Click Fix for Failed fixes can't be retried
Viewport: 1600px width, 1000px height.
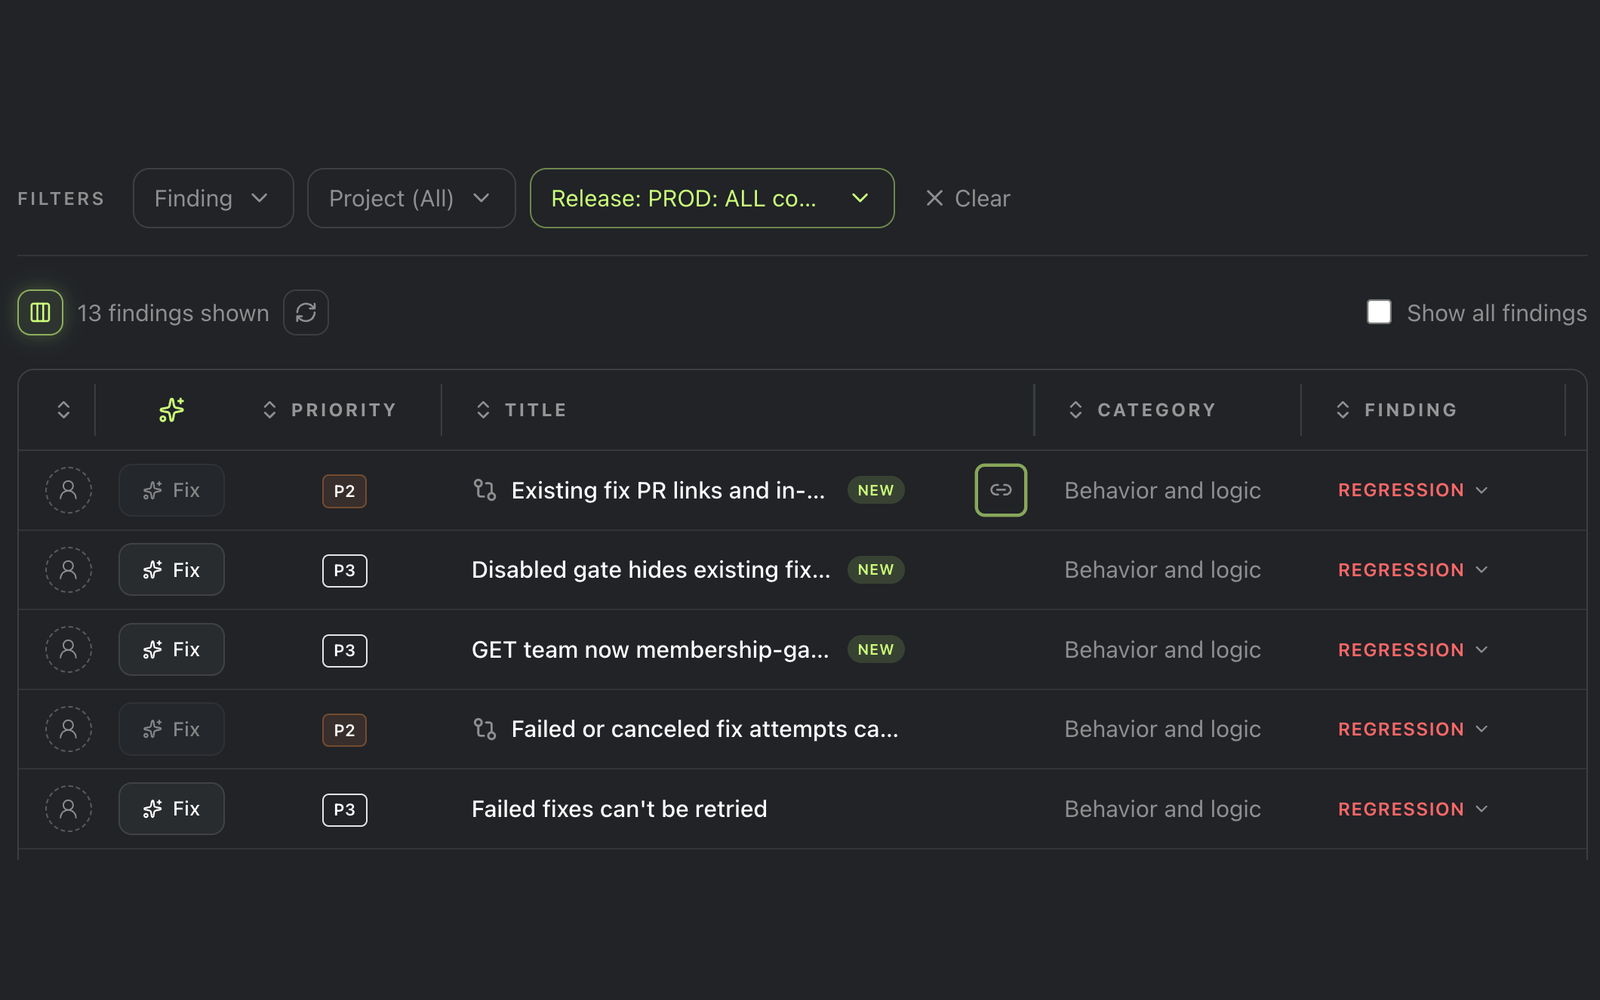(x=171, y=809)
